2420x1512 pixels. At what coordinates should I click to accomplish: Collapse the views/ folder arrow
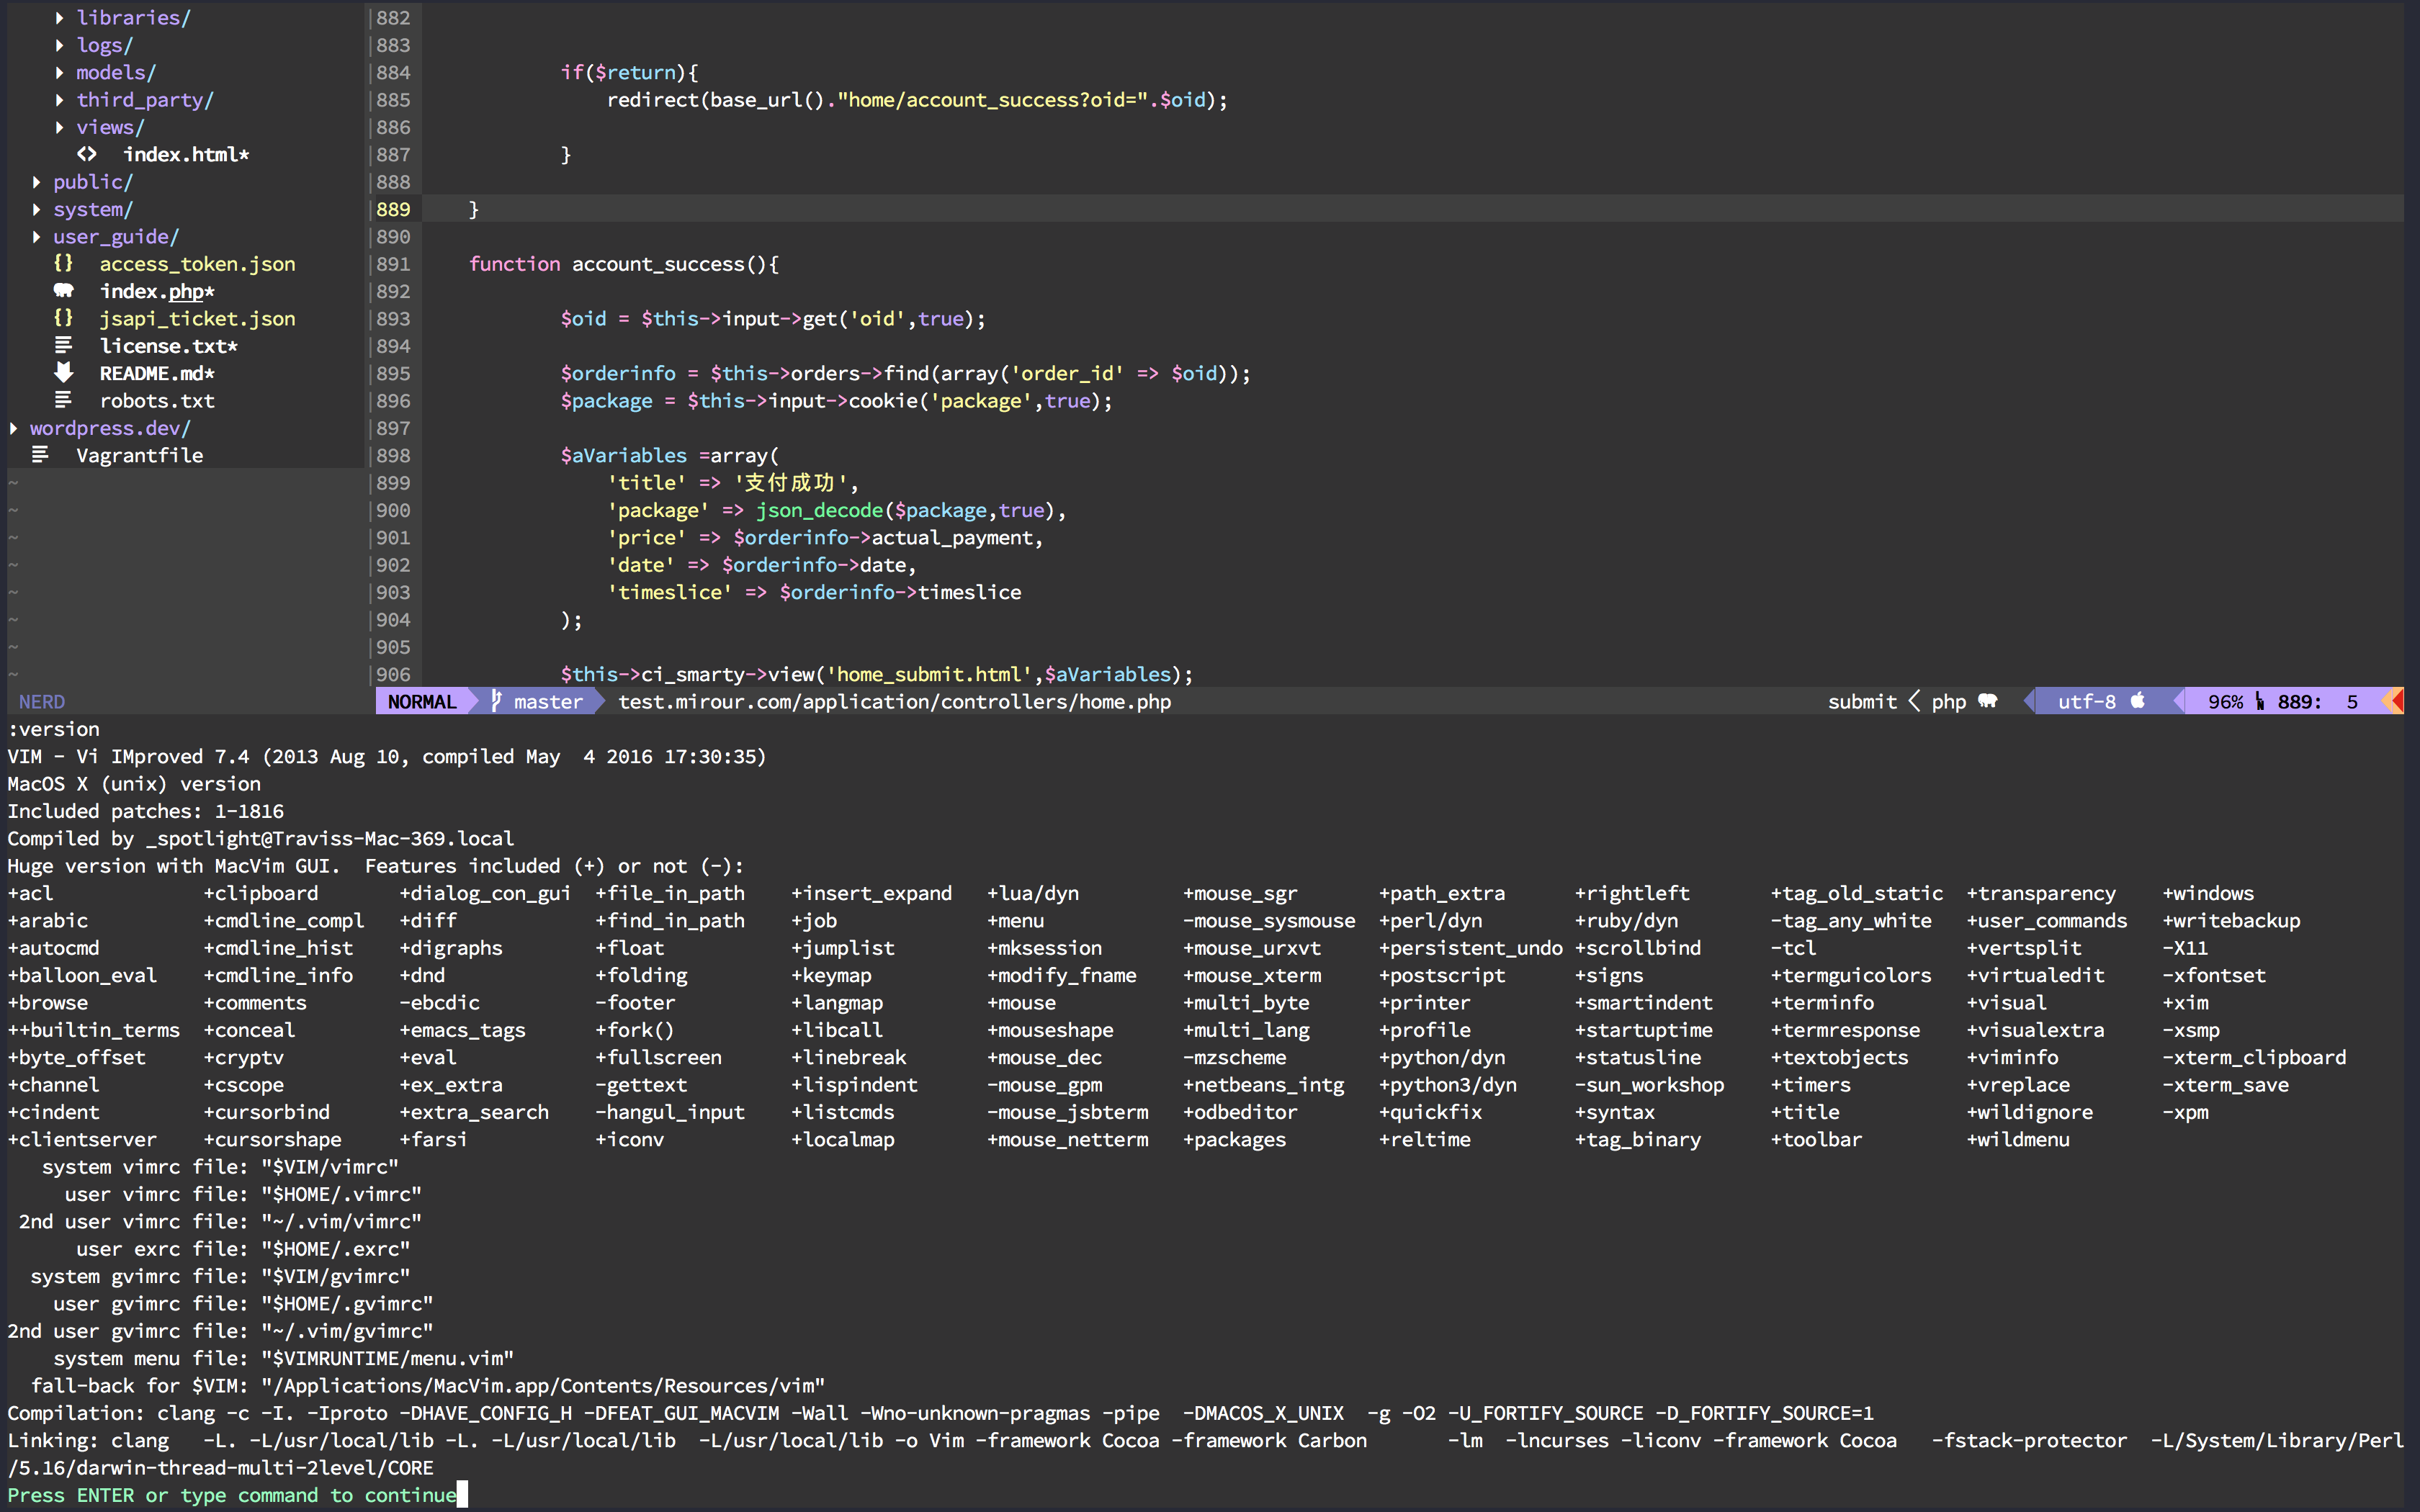(x=60, y=127)
